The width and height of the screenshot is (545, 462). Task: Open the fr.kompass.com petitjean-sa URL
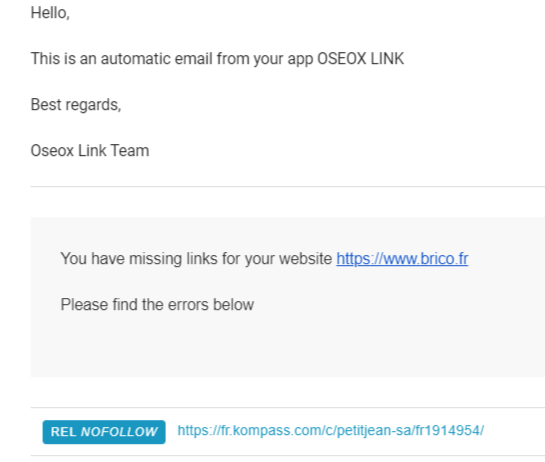click(x=331, y=431)
